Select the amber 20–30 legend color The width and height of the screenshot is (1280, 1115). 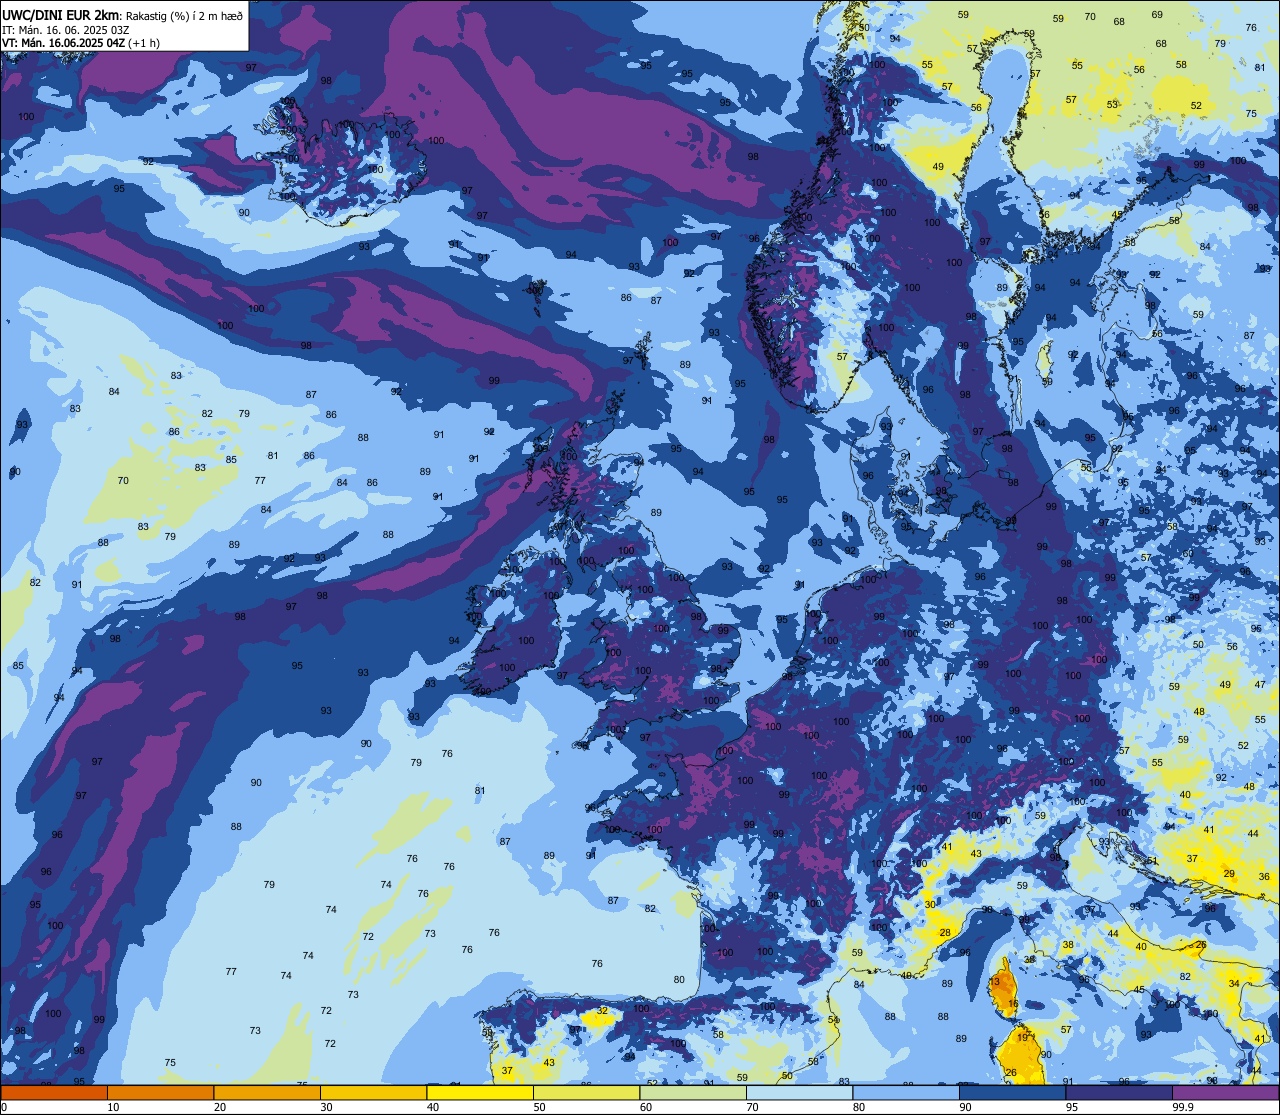(x=267, y=1092)
